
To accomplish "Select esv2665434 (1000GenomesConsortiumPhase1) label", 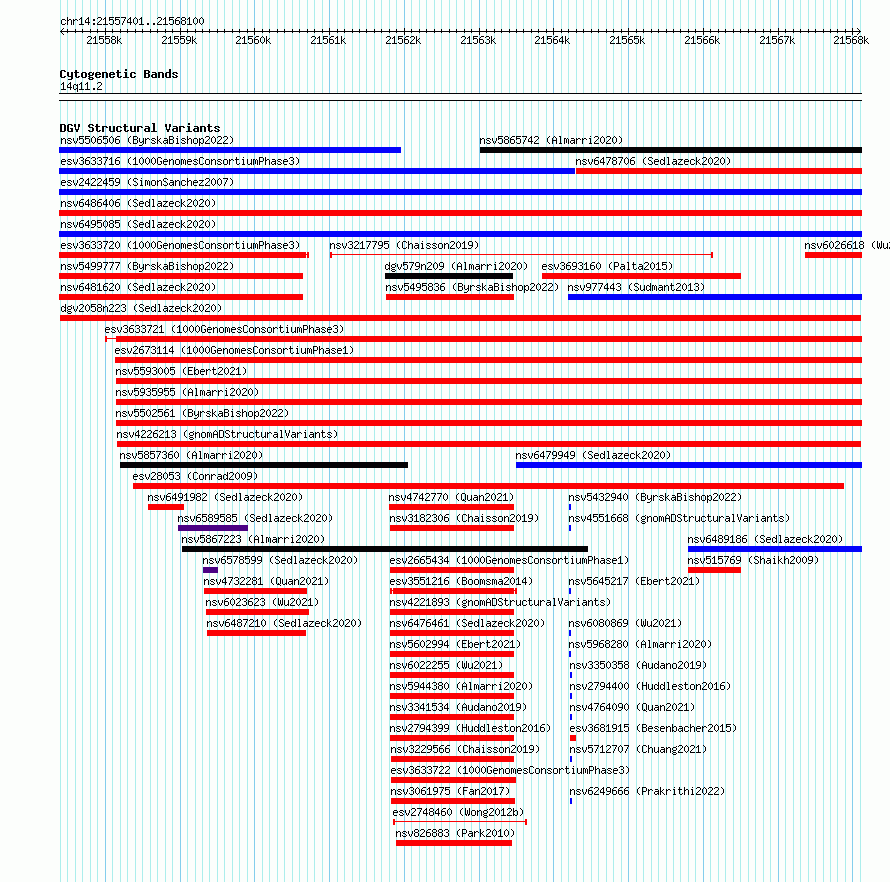I will pyautogui.click(x=509, y=560).
